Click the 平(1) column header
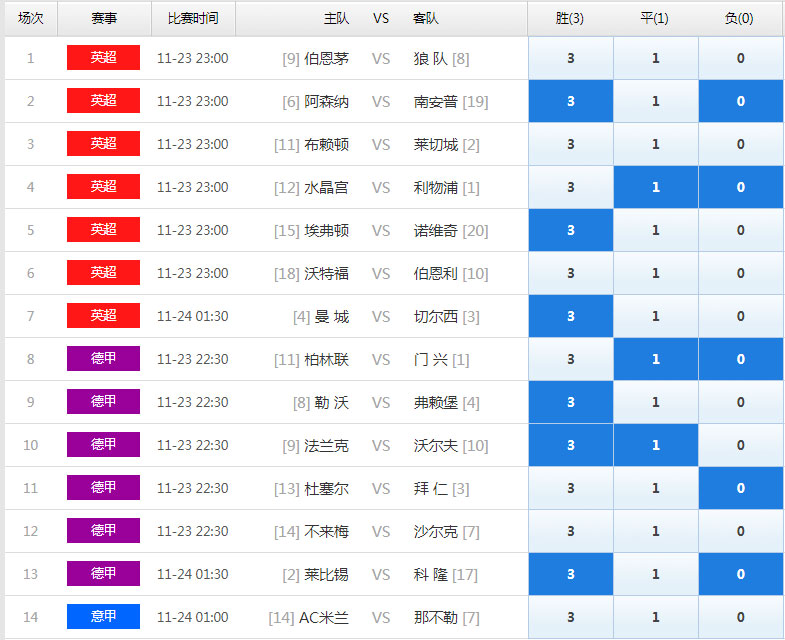Screen dimensions: 785x640 click(x=654, y=19)
